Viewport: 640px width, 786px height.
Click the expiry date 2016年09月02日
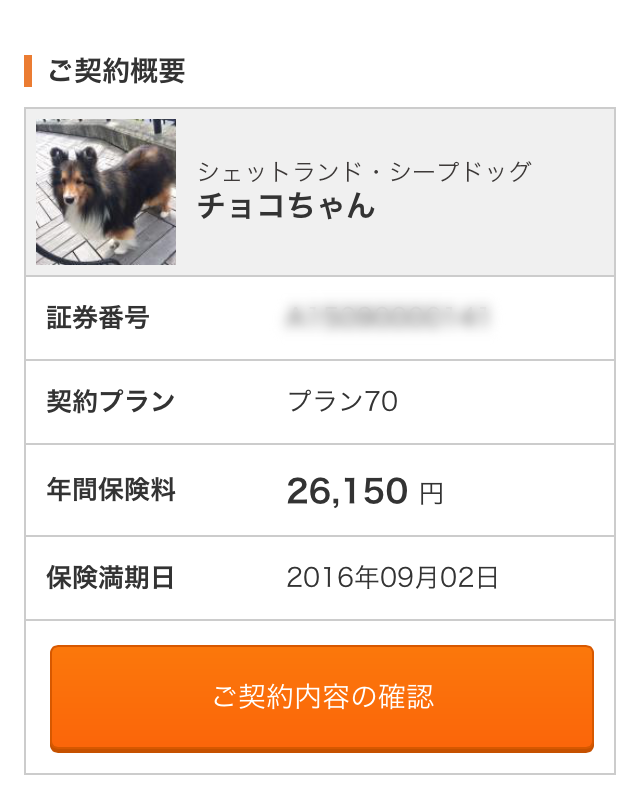(392, 577)
